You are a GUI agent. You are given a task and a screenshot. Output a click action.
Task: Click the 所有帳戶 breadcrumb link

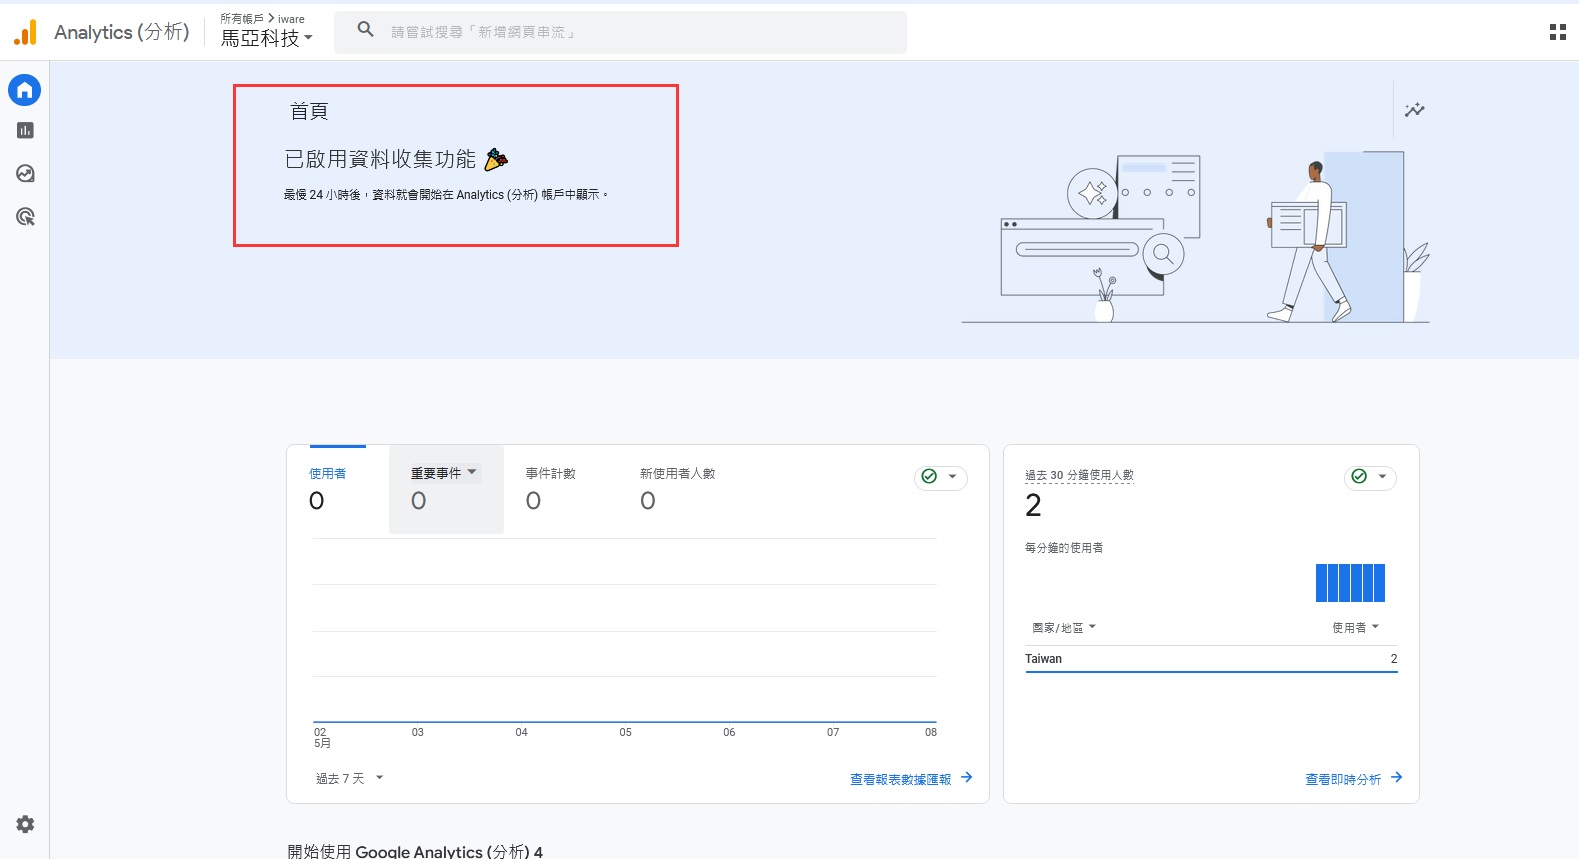point(242,18)
